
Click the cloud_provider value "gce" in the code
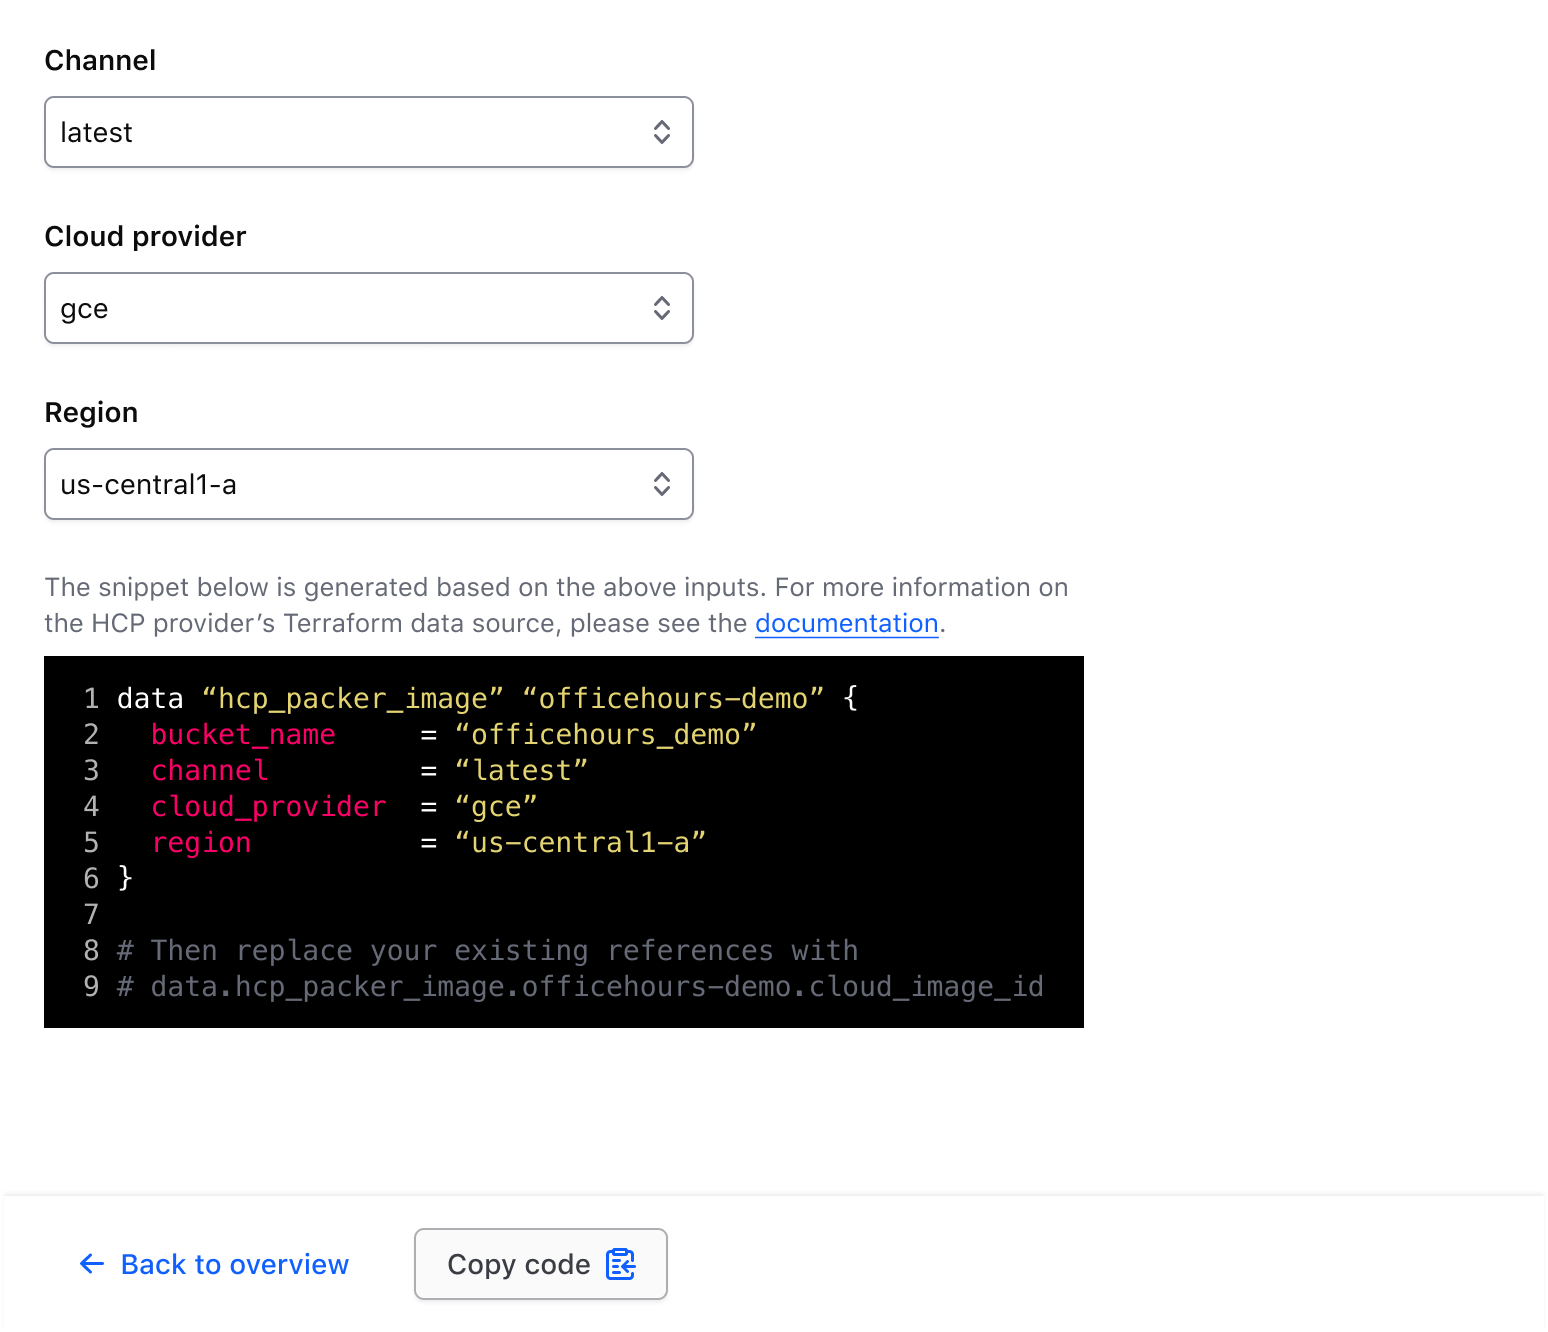tap(496, 806)
